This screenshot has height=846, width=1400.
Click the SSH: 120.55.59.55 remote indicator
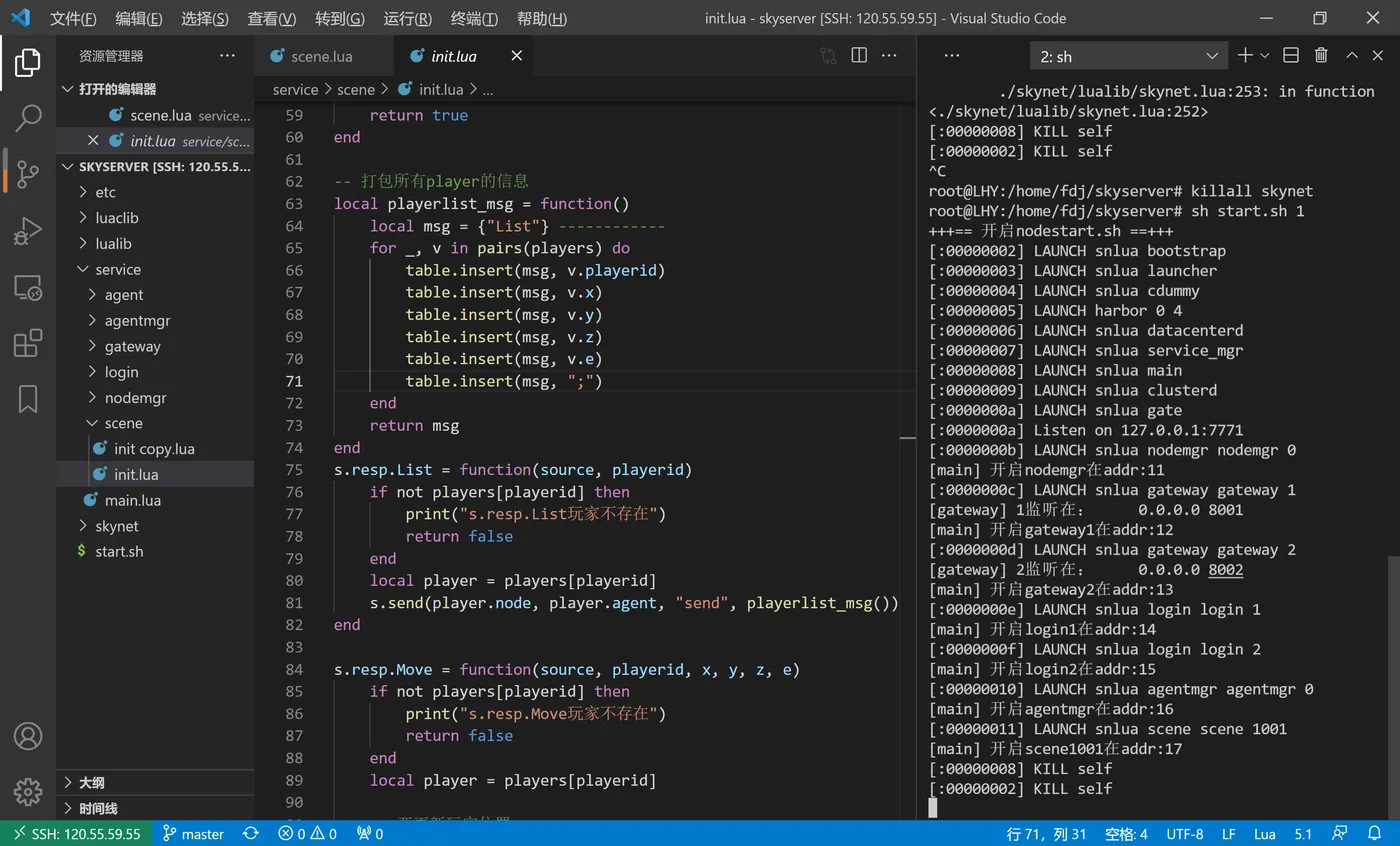(x=76, y=833)
